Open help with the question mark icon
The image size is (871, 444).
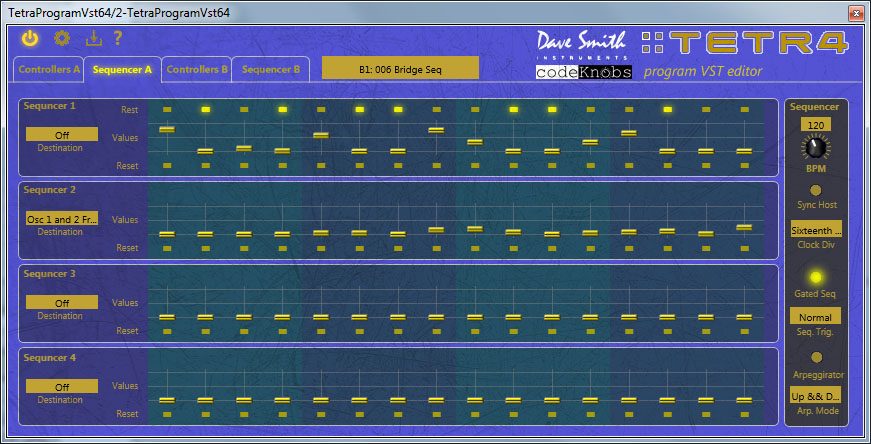coord(117,38)
